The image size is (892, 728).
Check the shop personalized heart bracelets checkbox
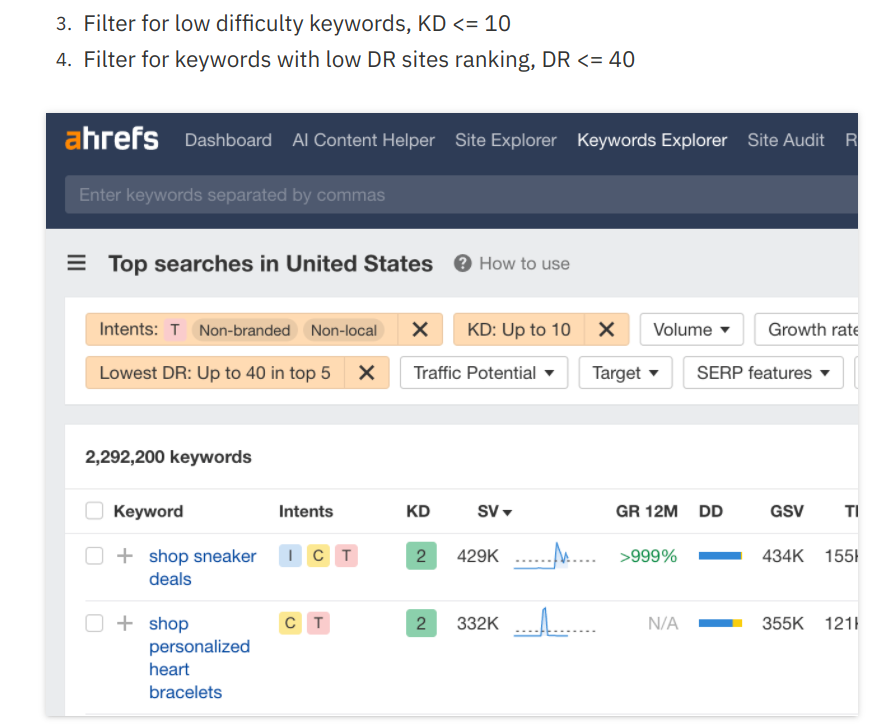click(94, 623)
